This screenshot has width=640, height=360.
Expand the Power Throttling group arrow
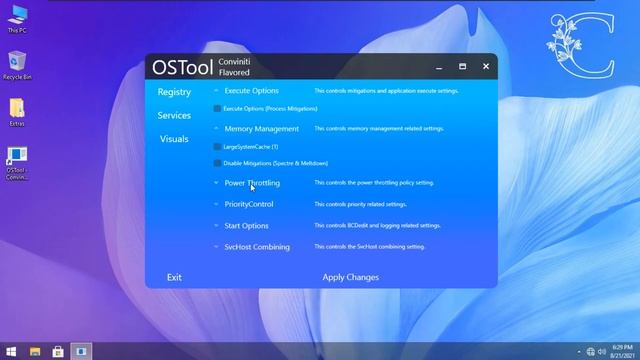pyautogui.click(x=216, y=183)
